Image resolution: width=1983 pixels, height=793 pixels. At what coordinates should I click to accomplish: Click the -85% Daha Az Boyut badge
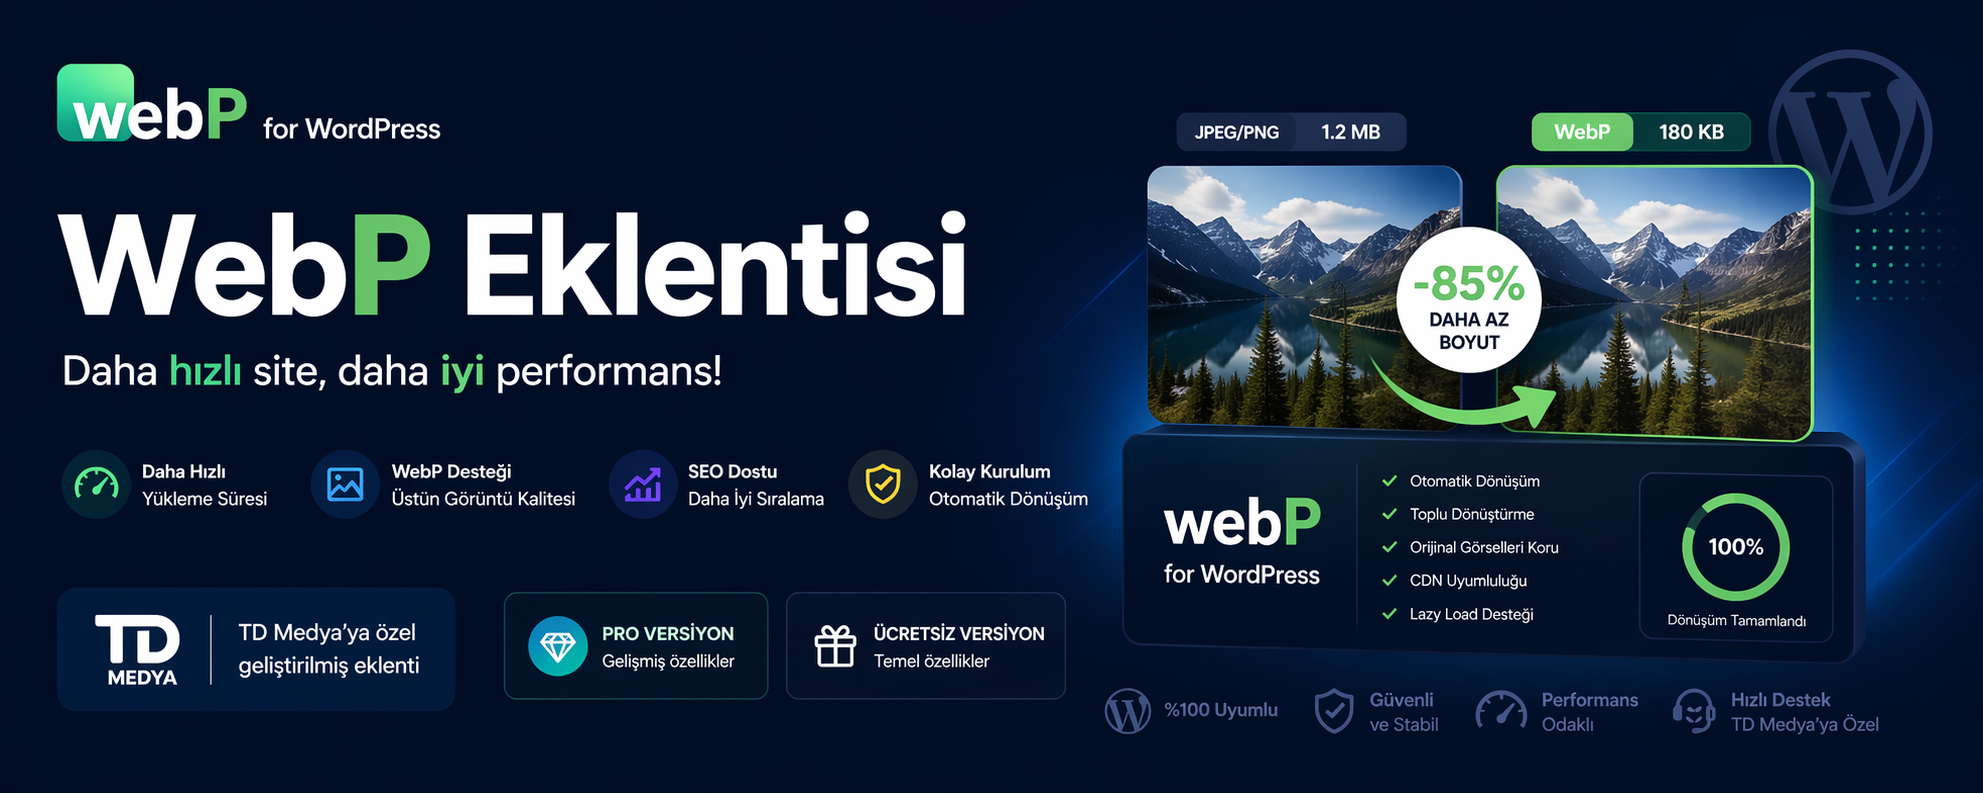pos(1469,300)
